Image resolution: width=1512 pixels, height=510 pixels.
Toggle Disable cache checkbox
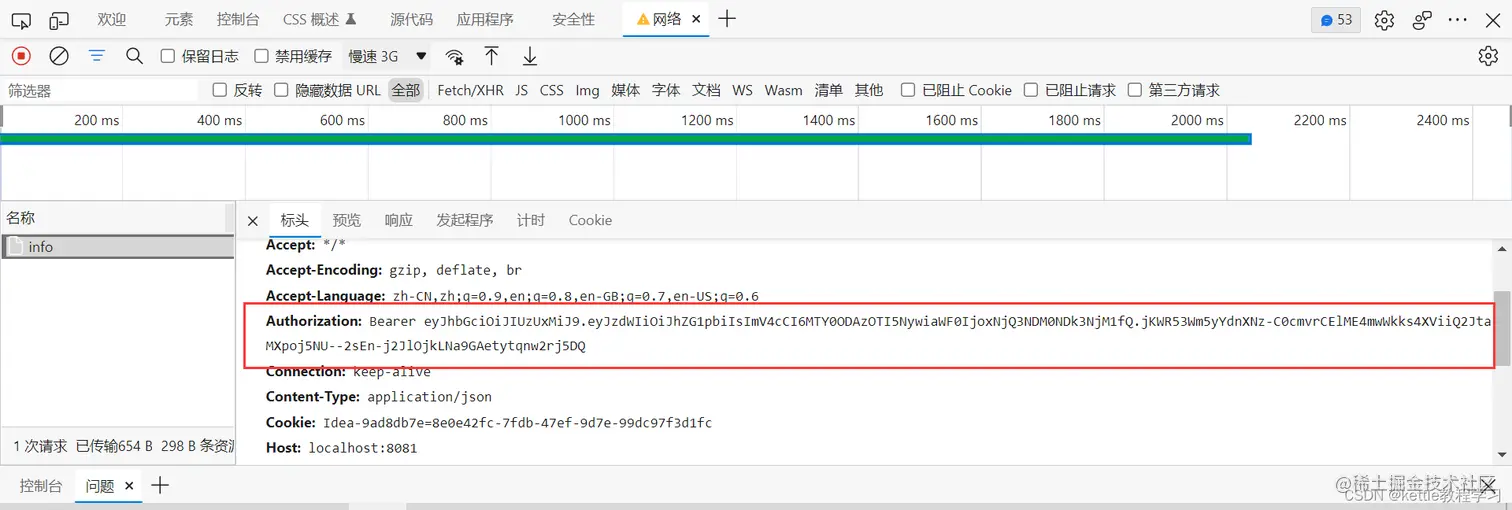(262, 56)
